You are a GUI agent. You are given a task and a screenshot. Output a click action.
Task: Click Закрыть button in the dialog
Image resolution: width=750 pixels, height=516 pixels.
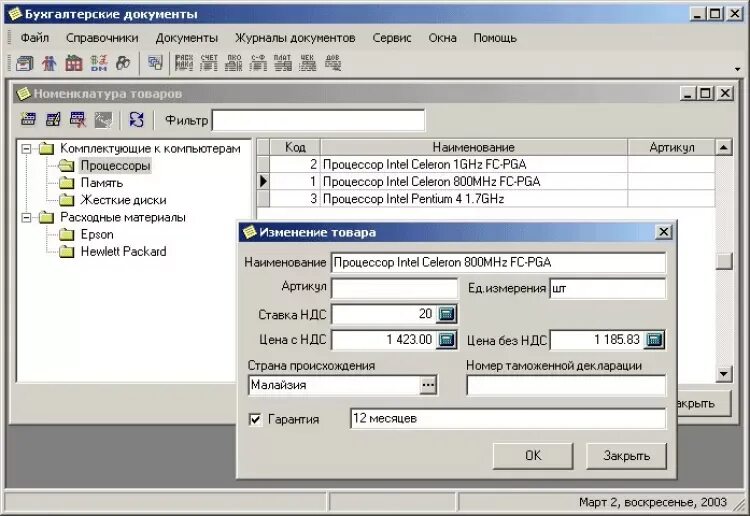tap(626, 455)
